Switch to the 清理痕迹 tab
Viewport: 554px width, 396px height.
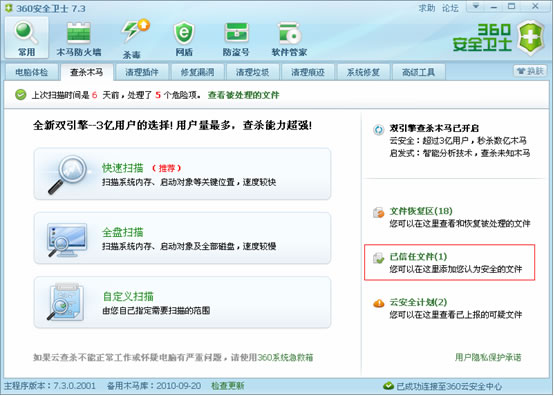[x=308, y=72]
